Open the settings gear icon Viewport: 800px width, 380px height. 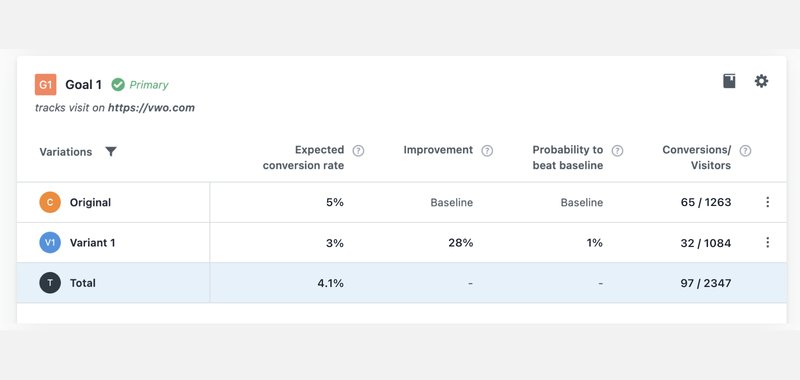[x=761, y=81]
